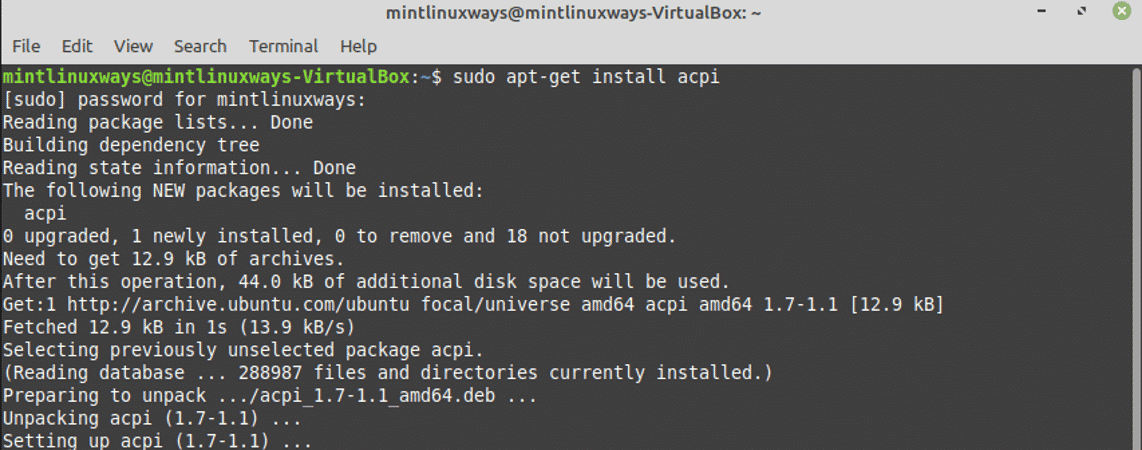Click the window title bar text
The height and width of the screenshot is (450, 1142).
click(x=573, y=13)
